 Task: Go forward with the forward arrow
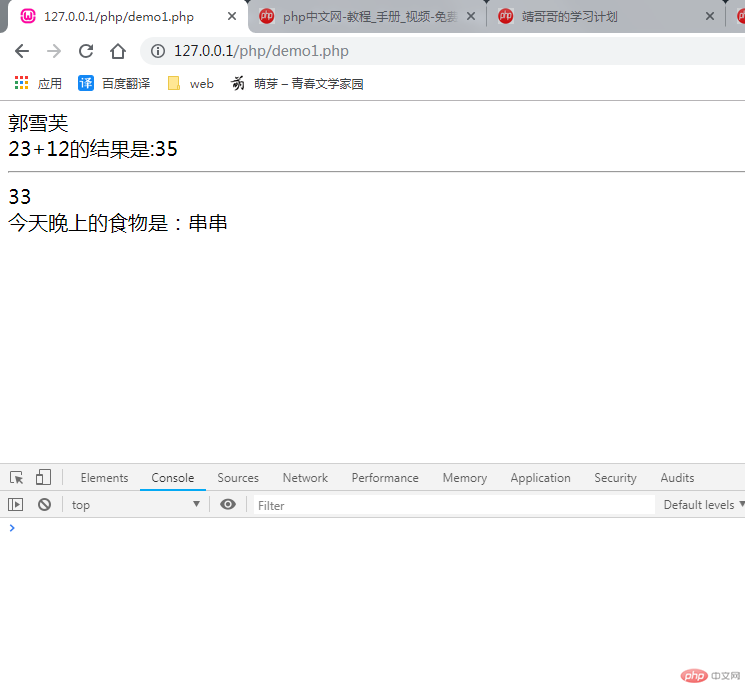(54, 51)
